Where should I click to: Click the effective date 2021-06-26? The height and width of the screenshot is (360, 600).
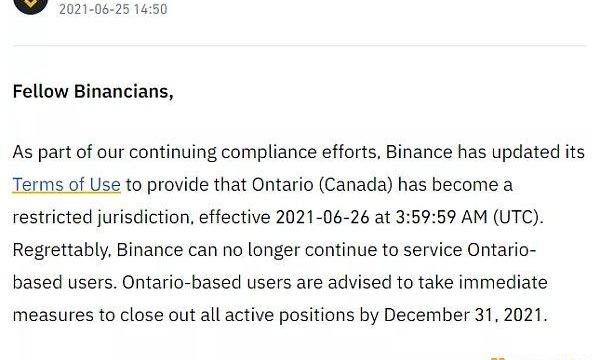point(323,217)
